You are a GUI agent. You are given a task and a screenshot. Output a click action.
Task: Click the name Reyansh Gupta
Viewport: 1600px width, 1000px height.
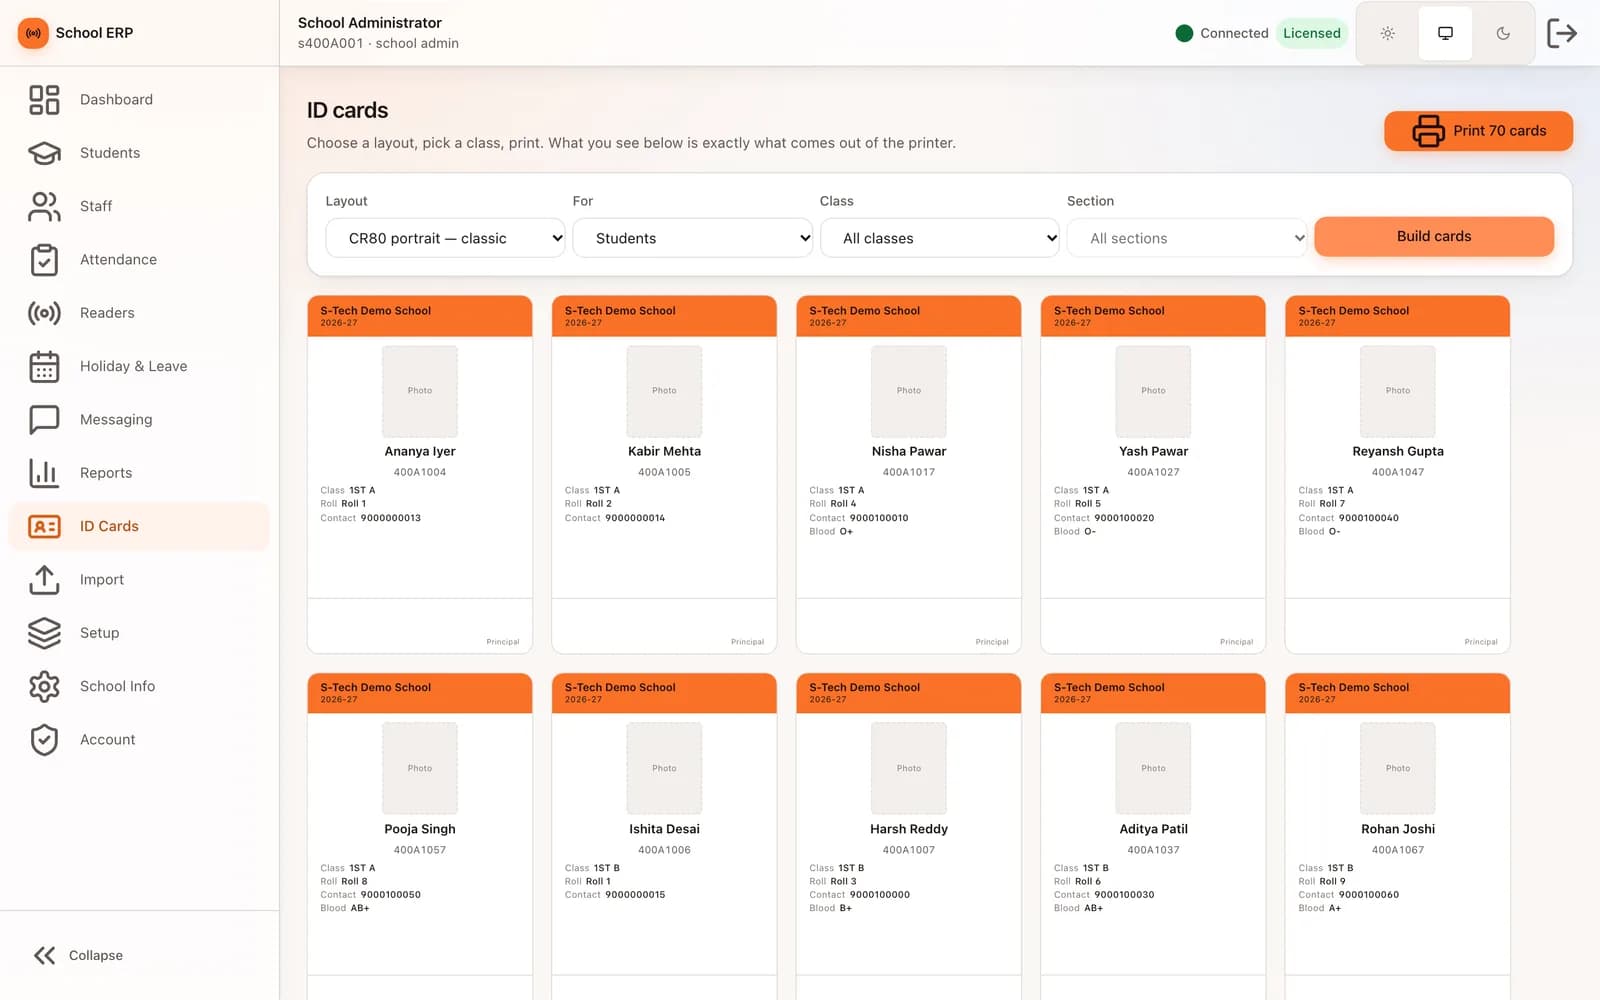[1398, 452]
